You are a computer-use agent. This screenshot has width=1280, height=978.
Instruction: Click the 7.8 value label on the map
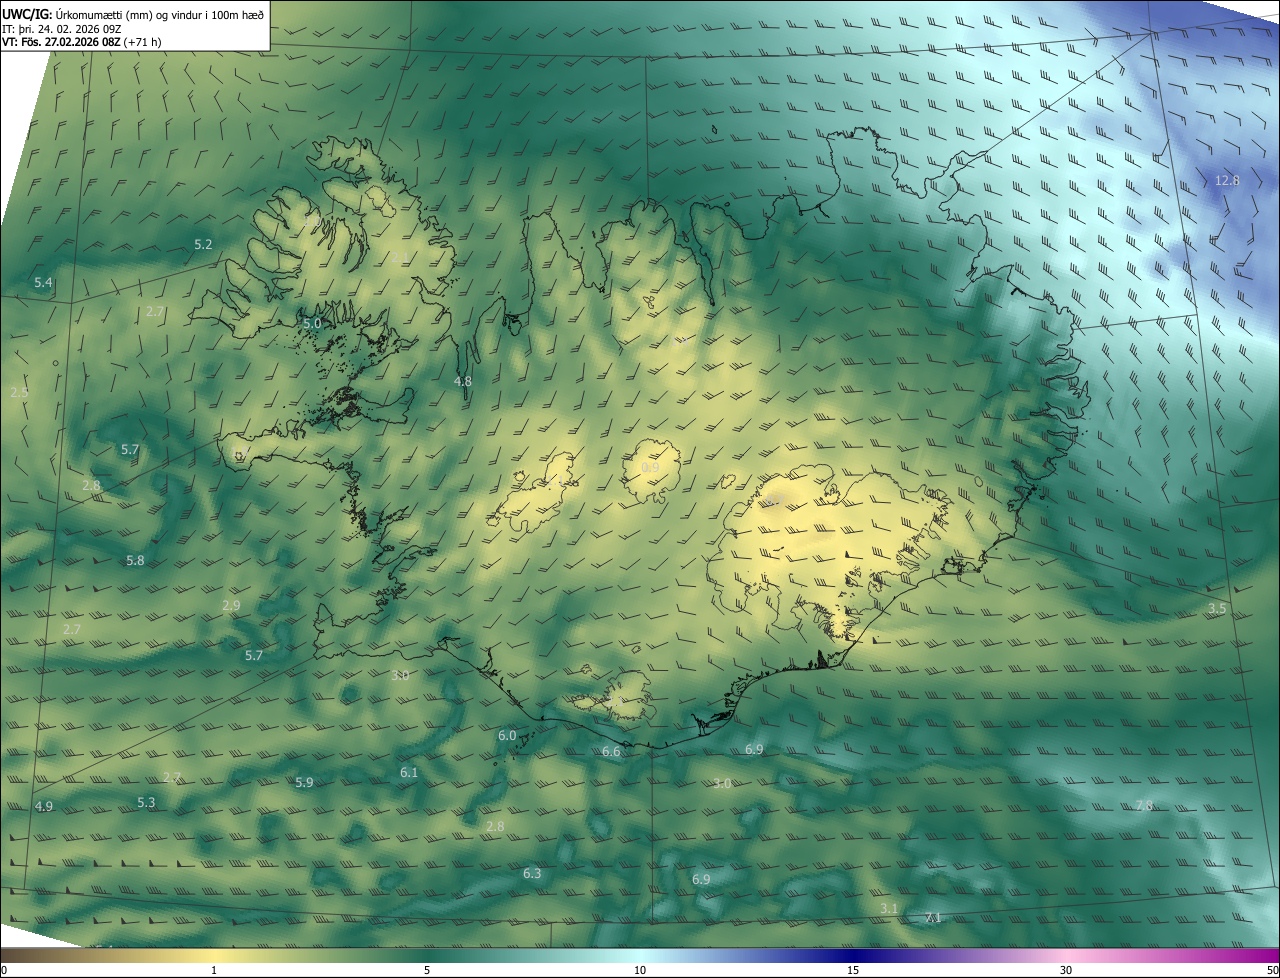tap(1144, 805)
